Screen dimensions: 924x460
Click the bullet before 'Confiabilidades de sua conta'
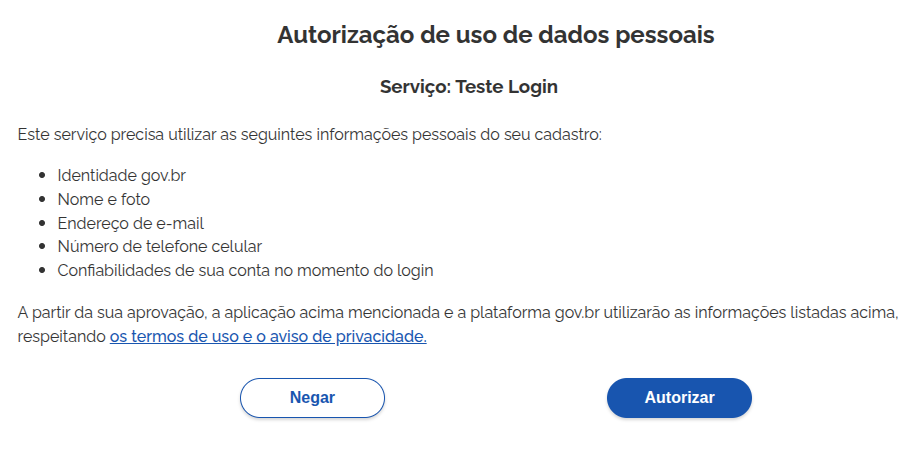(42, 270)
